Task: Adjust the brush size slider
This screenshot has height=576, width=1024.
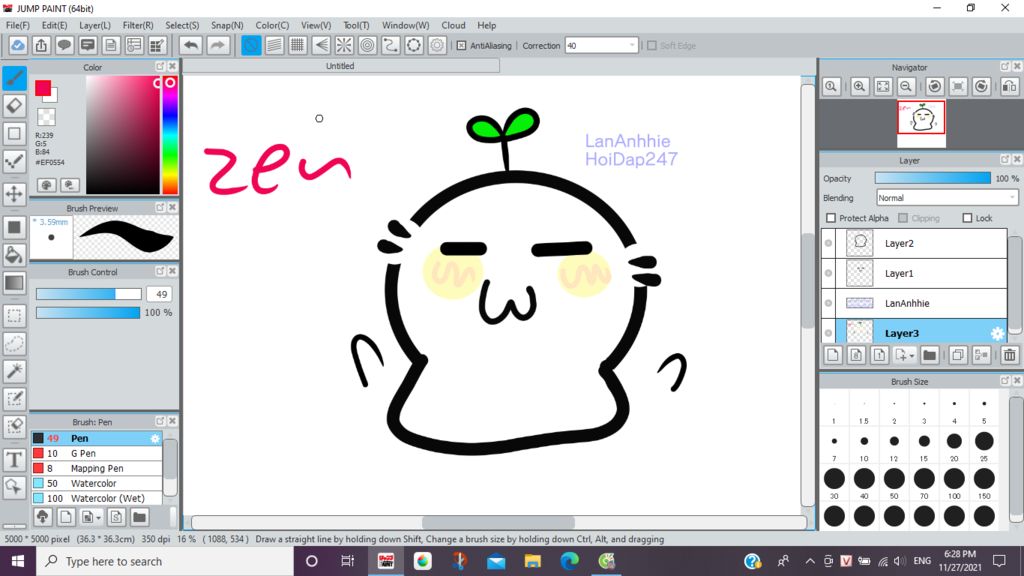Action: pos(88,295)
